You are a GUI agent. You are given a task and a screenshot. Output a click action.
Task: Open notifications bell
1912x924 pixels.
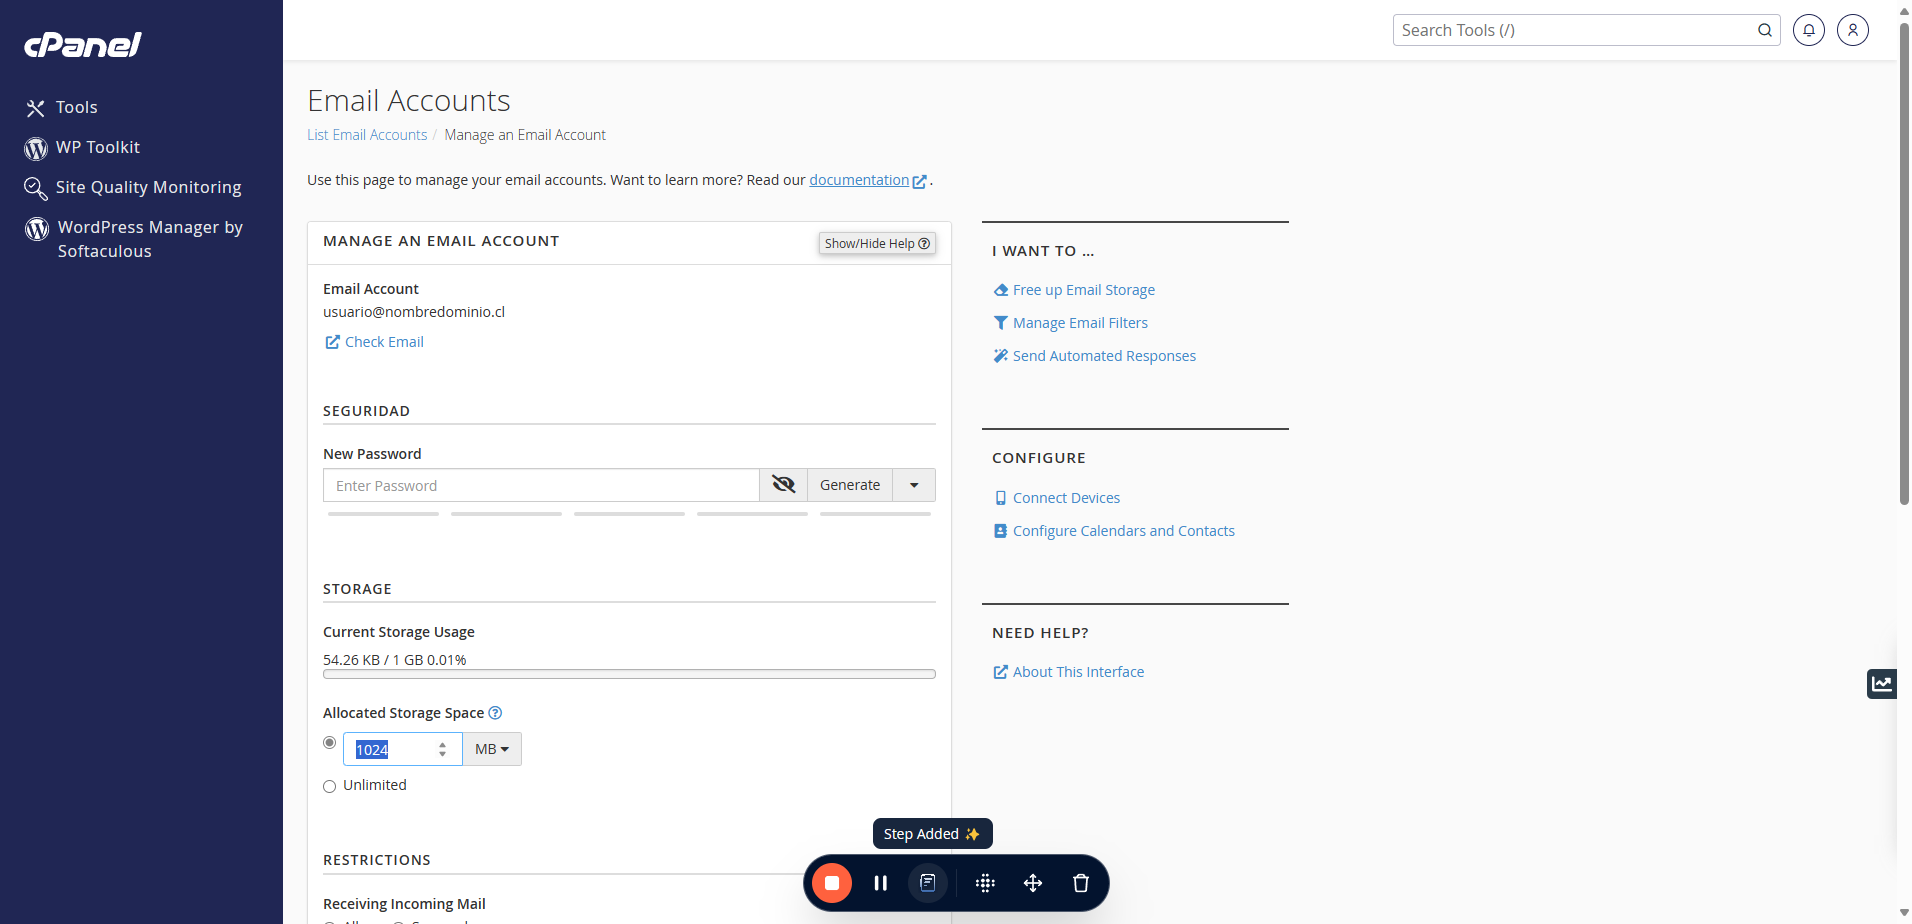pos(1808,30)
